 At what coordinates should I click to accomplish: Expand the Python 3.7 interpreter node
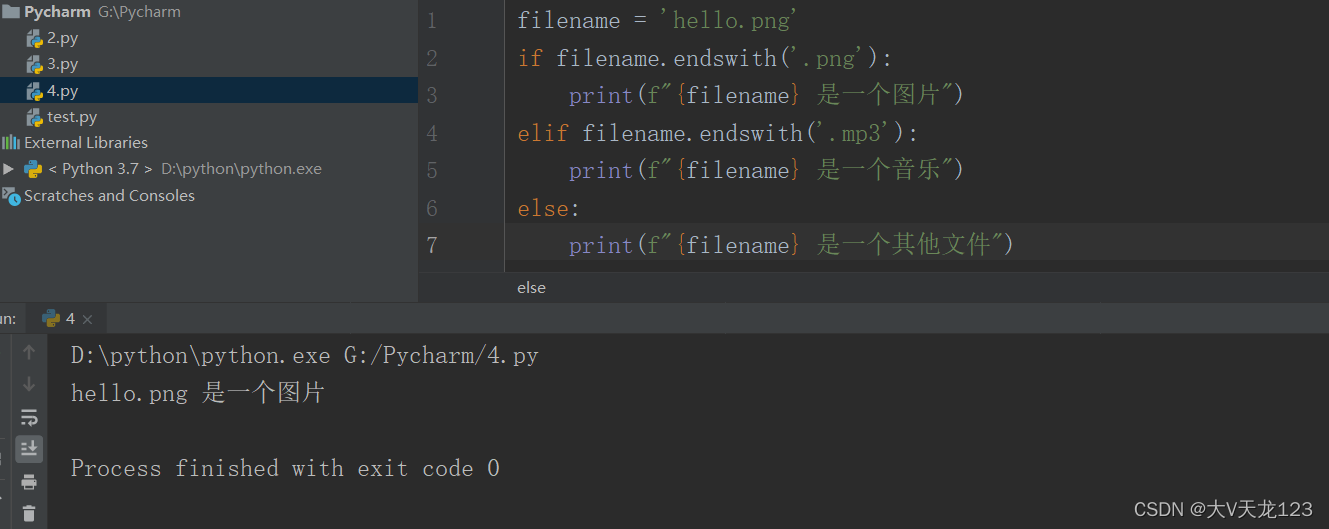(9, 169)
